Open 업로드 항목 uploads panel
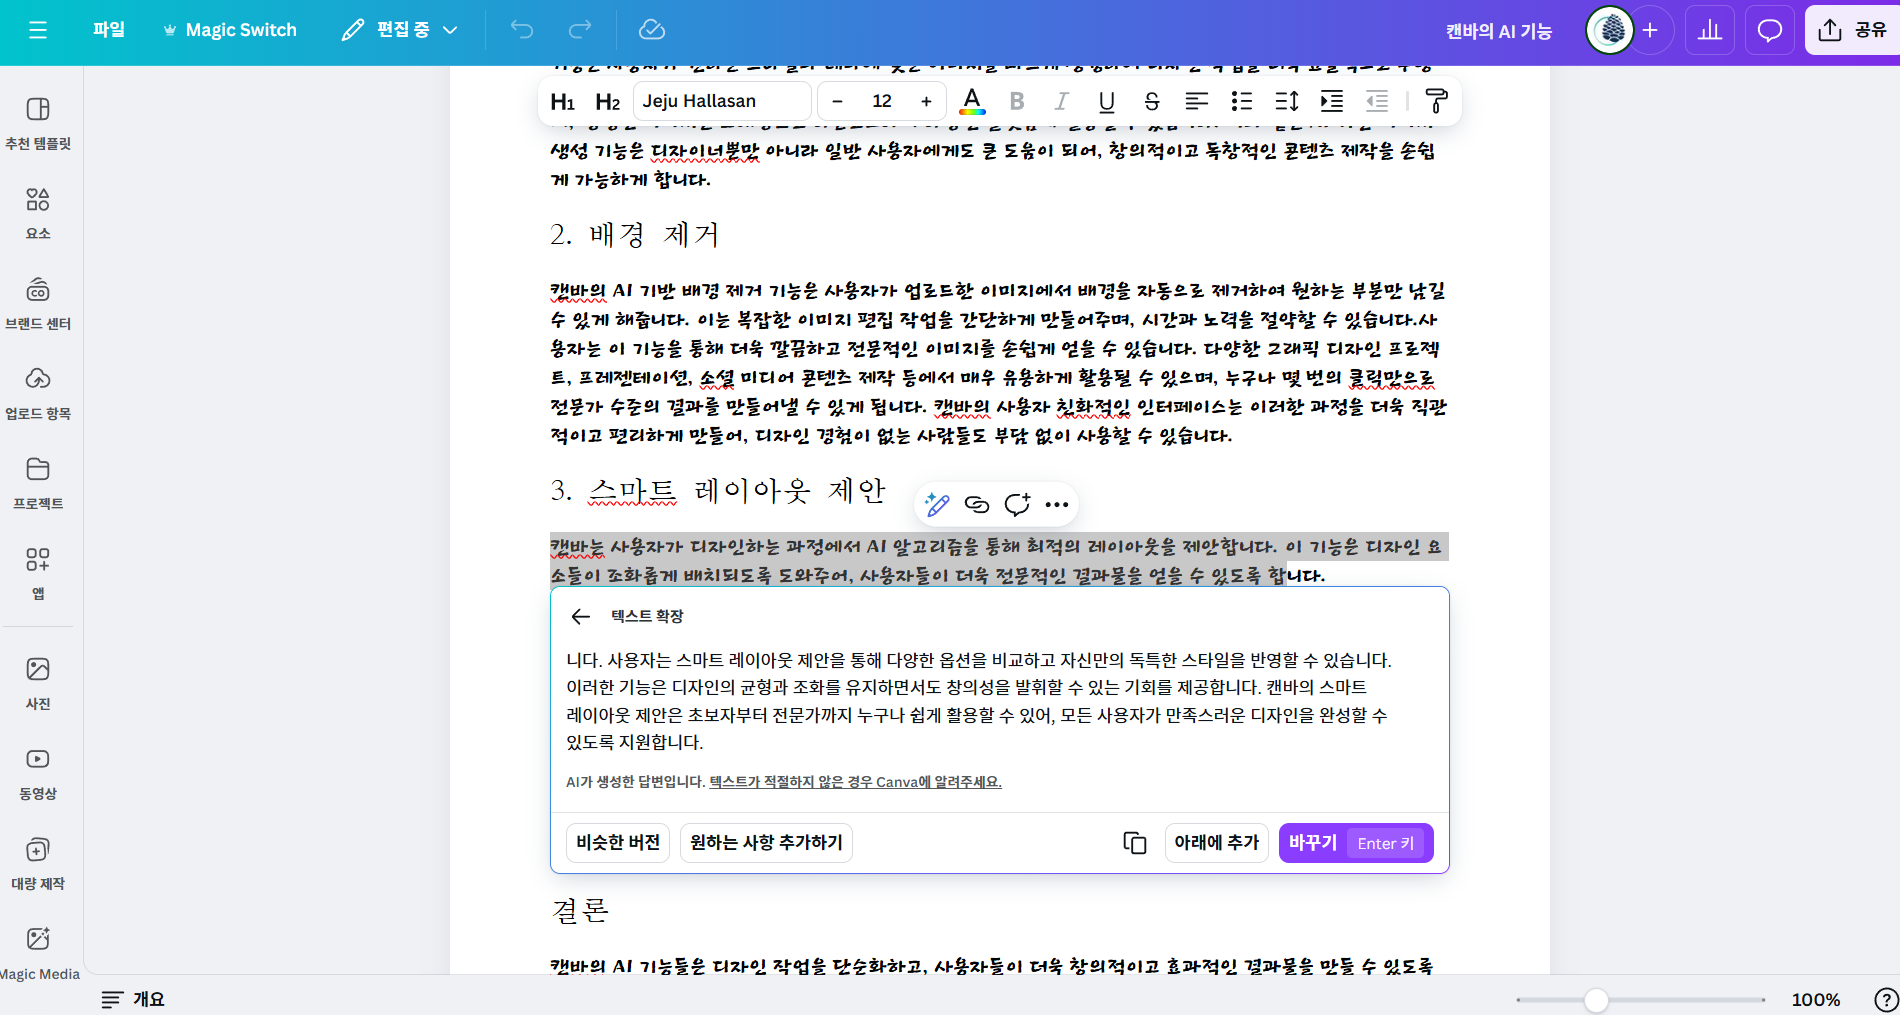The height and width of the screenshot is (1015, 1900). pos(38,393)
